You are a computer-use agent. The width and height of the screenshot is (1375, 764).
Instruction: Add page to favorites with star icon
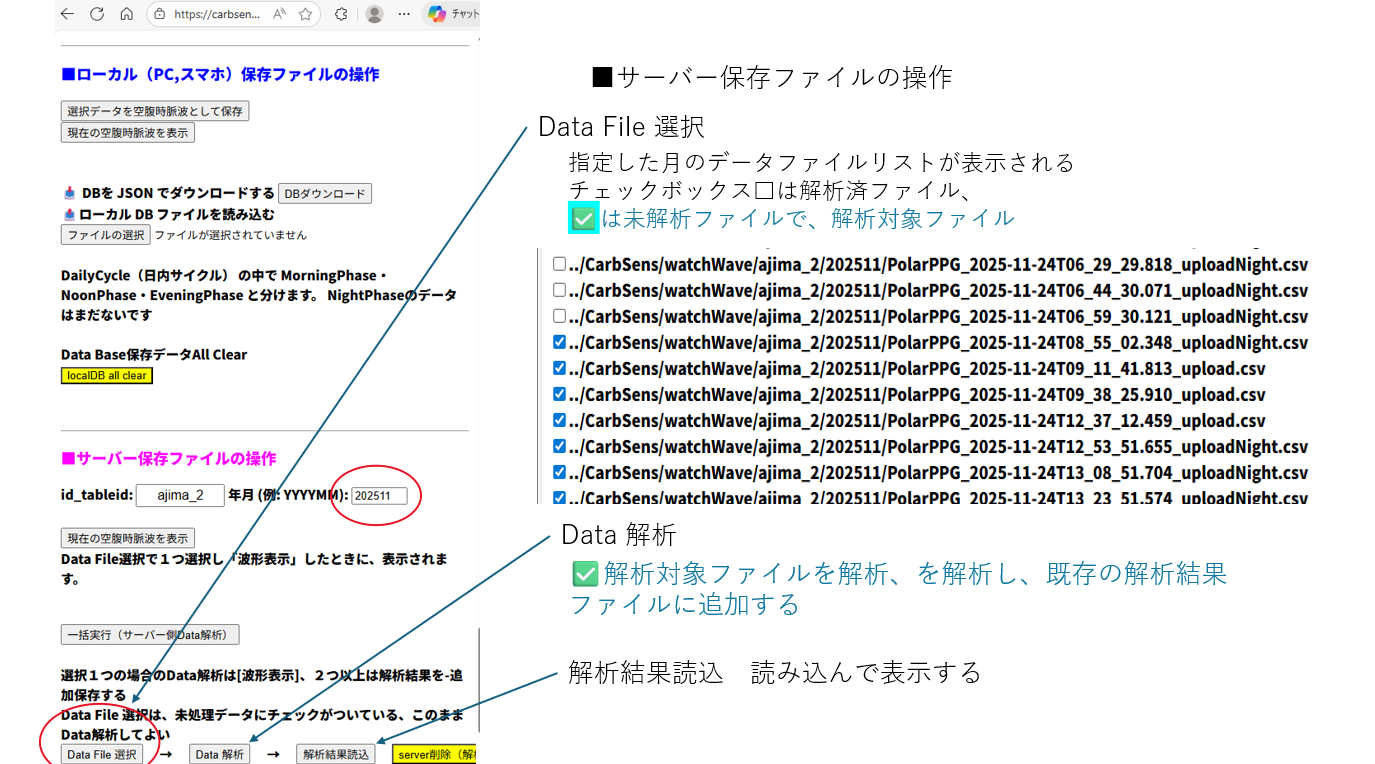coord(306,14)
